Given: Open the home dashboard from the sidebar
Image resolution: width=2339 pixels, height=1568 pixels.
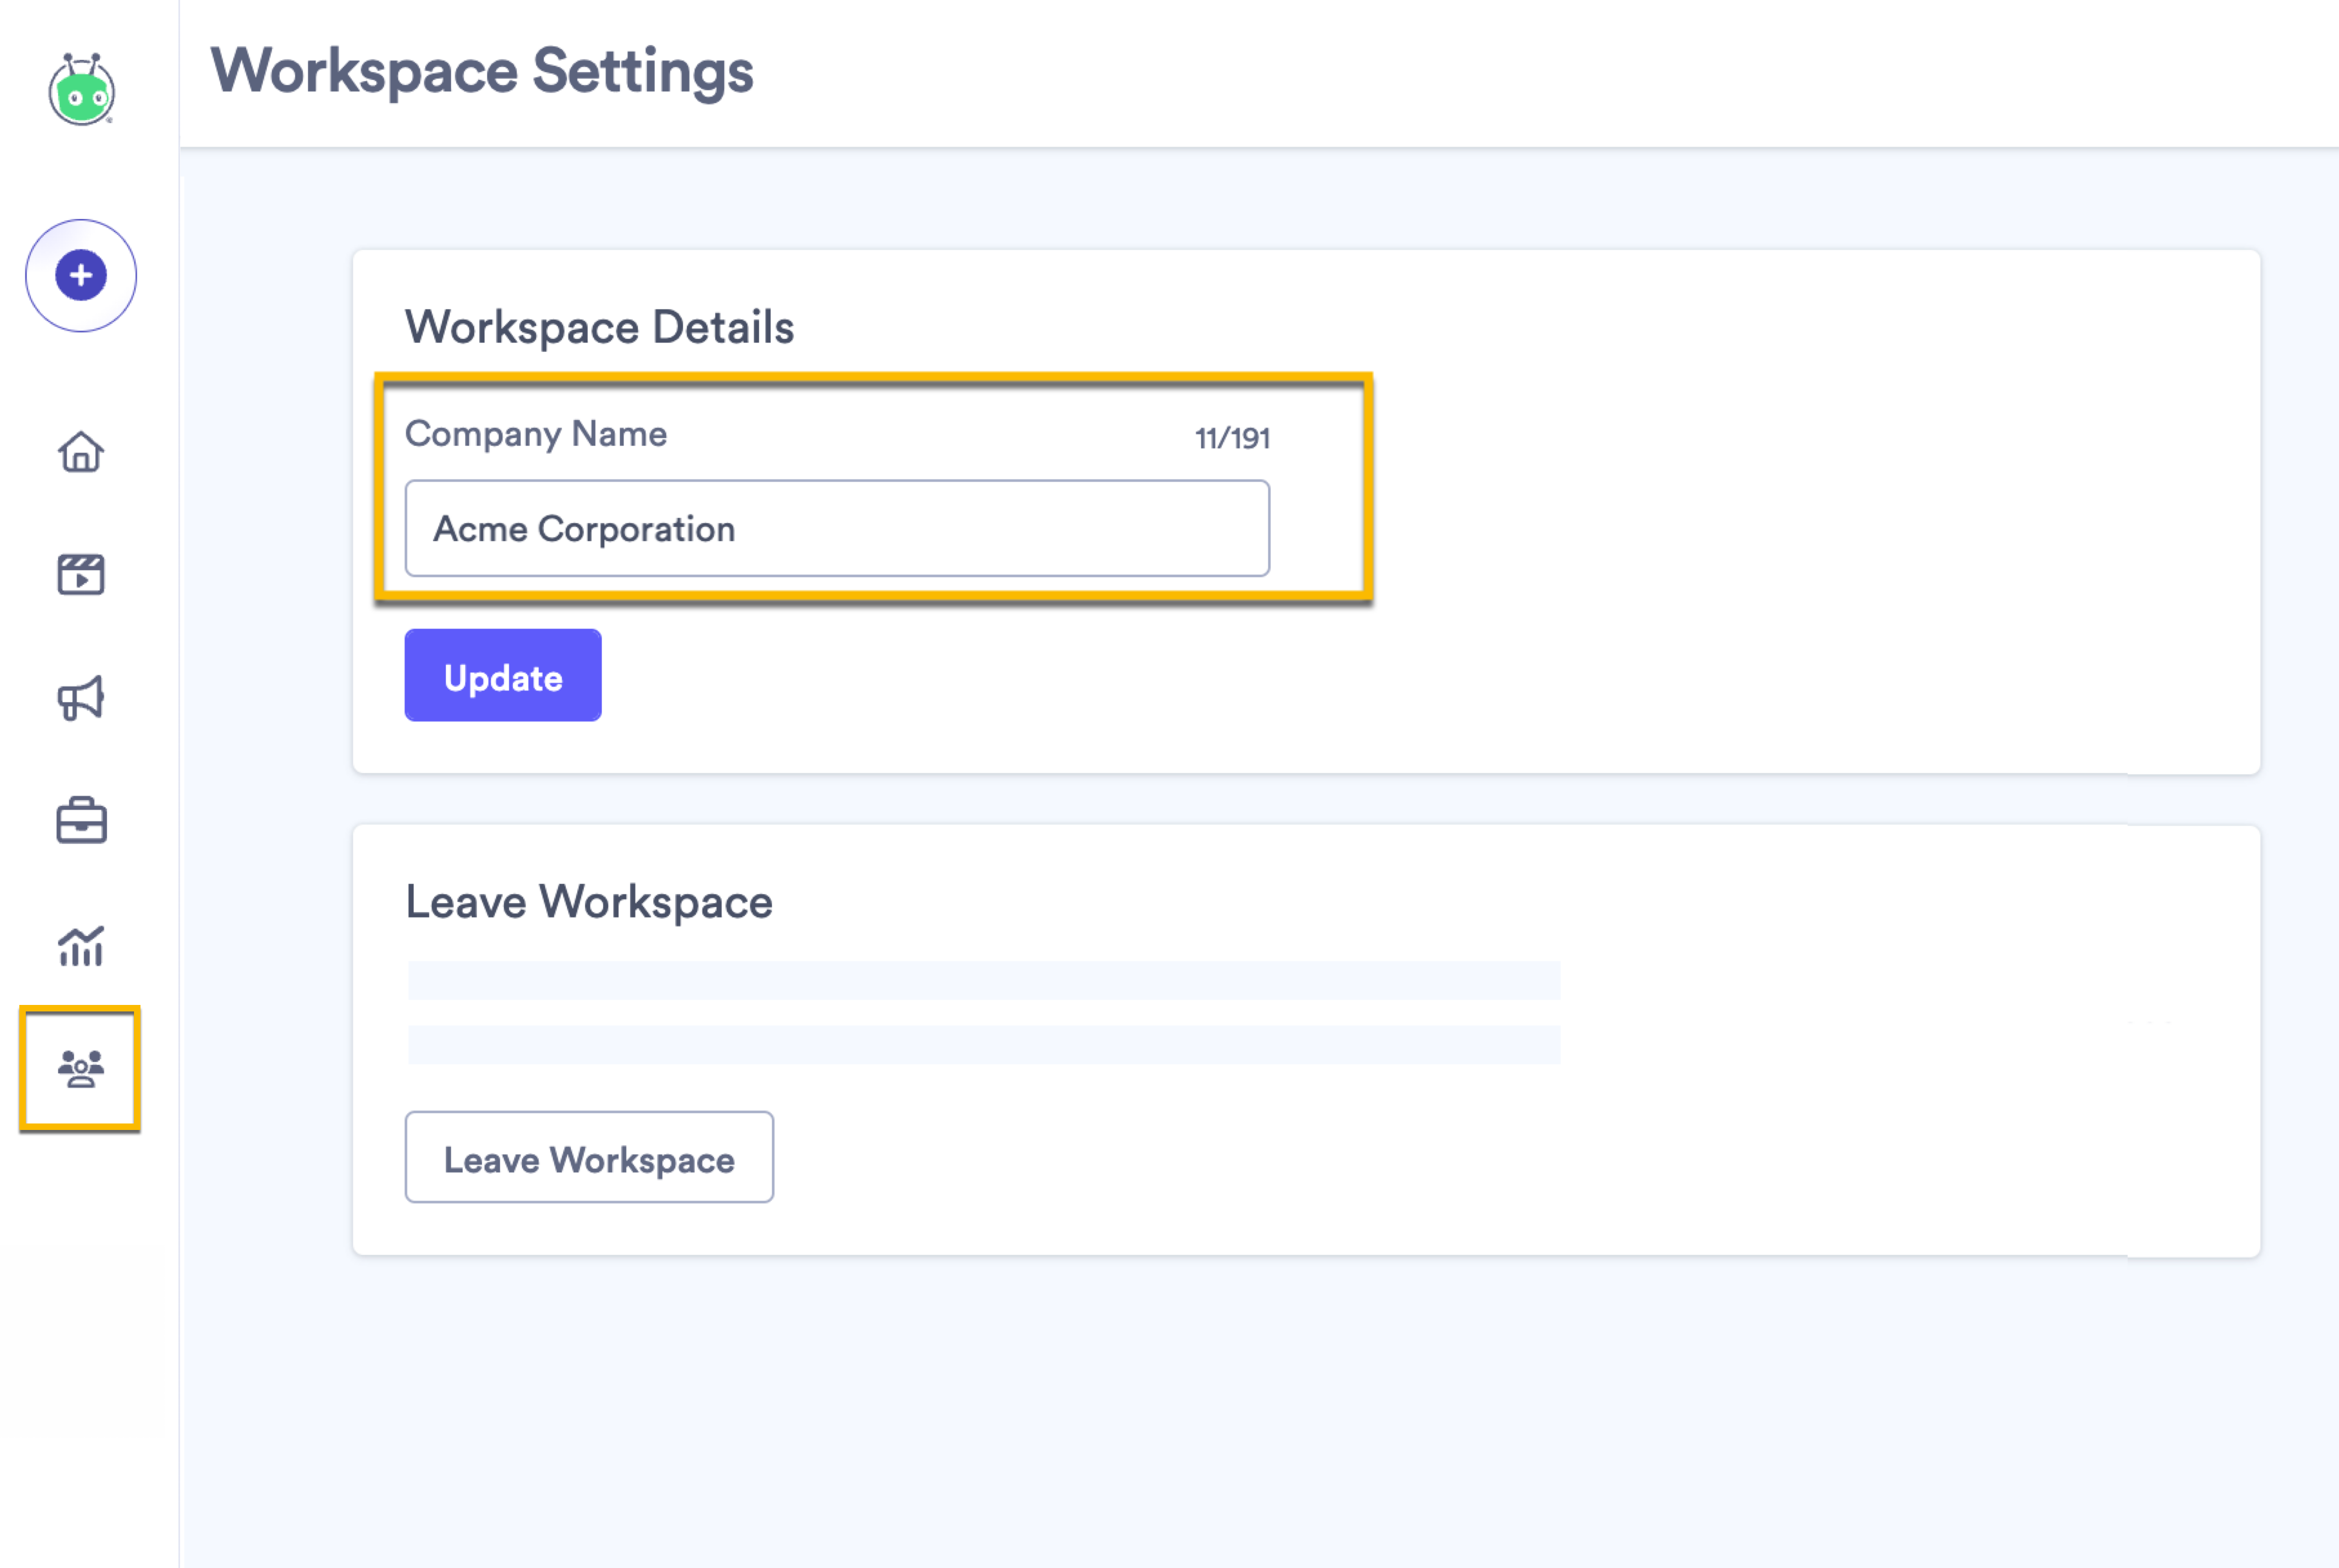Looking at the screenshot, I should 81,452.
